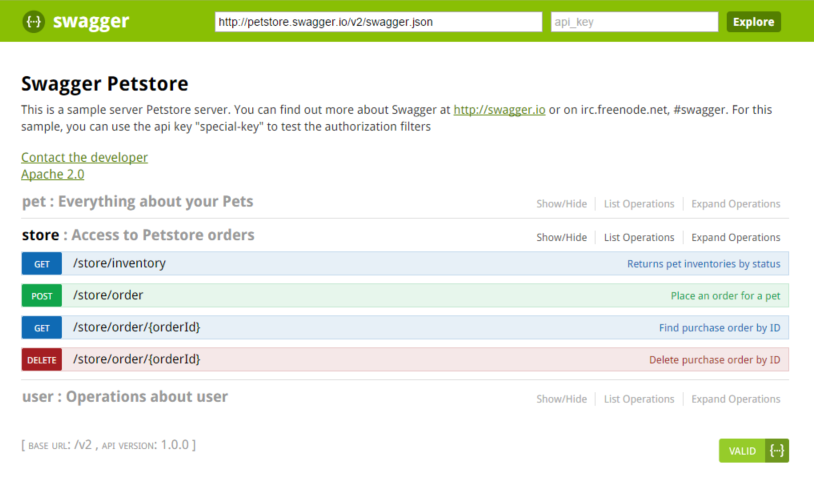
Task: Click 'Find purchase order by ID' description
Action: [x=720, y=328]
